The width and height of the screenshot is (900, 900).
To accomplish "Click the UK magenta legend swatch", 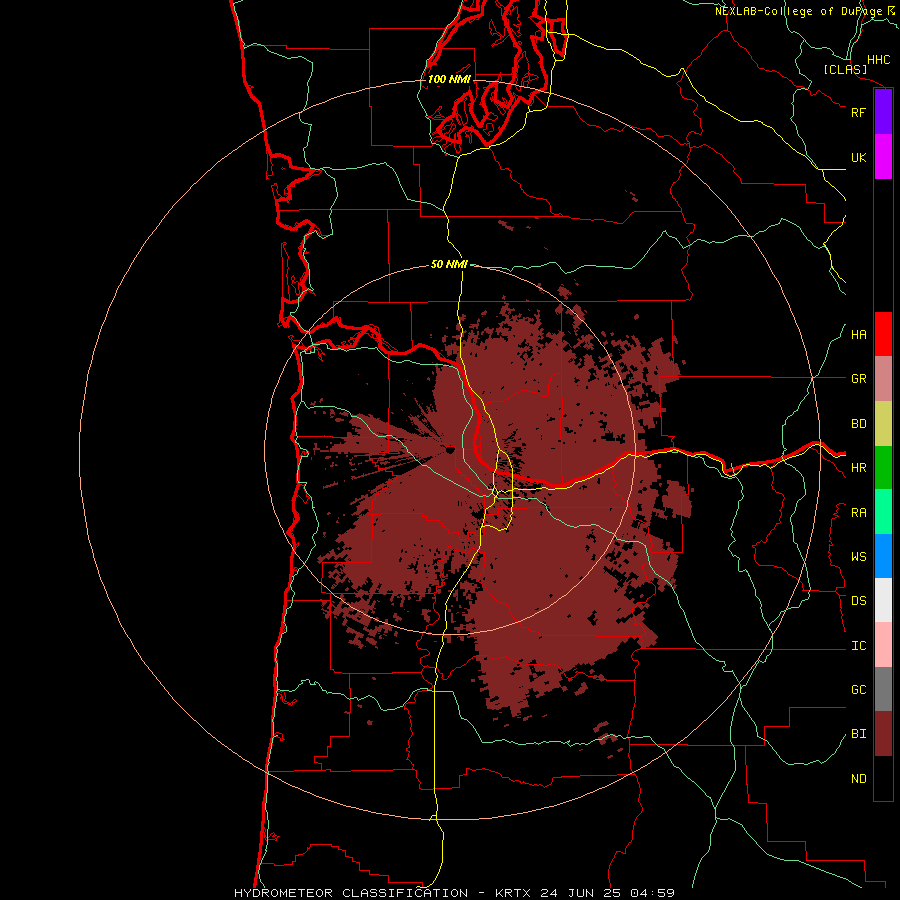I will (883, 157).
